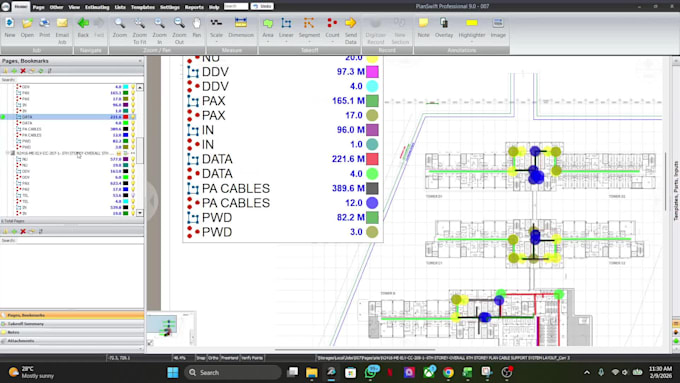Viewport: 680px width, 383px height.
Task: Switch to Notes panel
Action: point(72,332)
